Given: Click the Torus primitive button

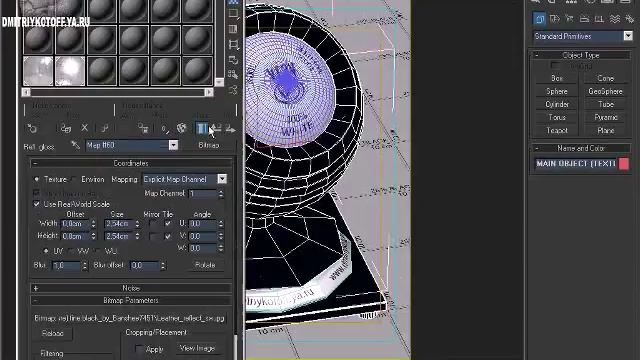Looking at the screenshot, I should point(557,118).
